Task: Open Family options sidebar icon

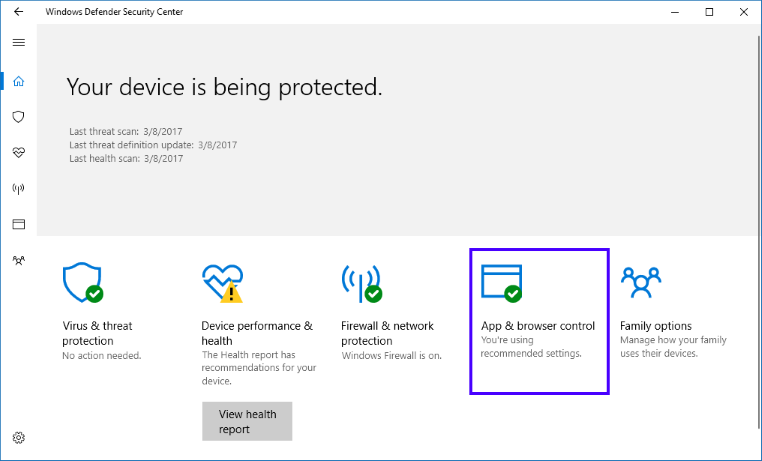Action: pos(18,260)
